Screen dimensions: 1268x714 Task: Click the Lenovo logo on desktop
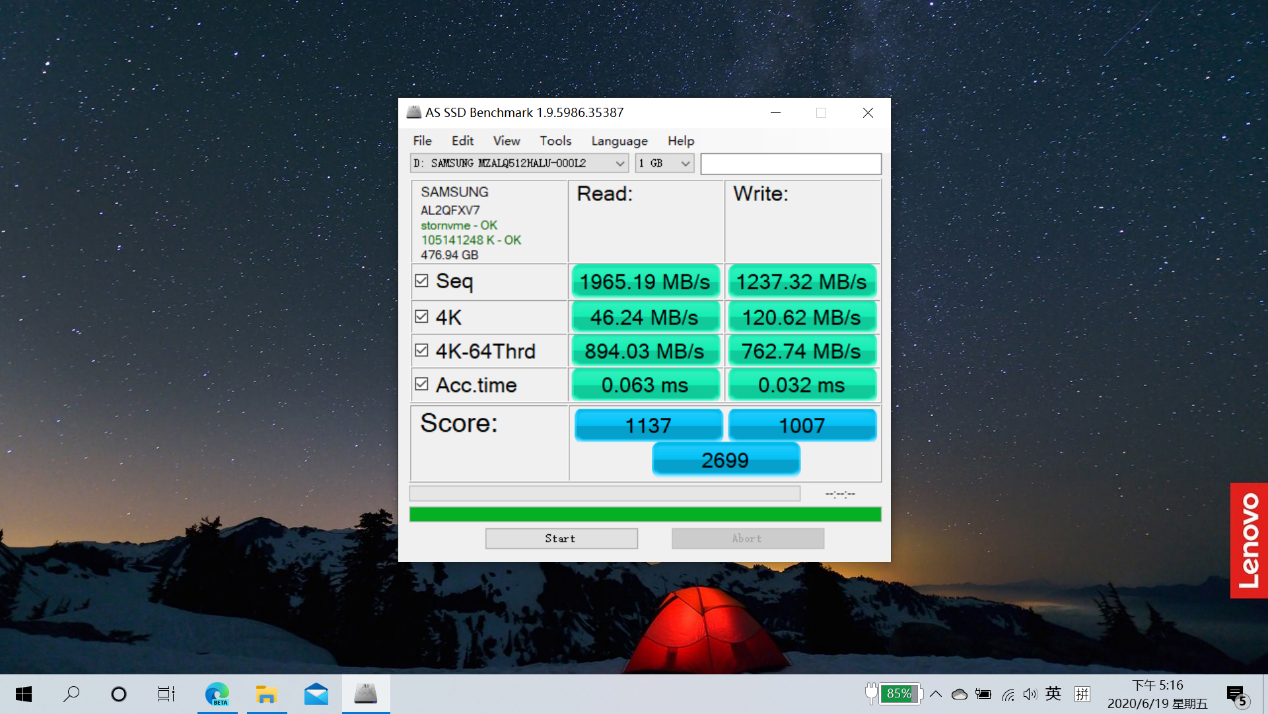(1249, 541)
